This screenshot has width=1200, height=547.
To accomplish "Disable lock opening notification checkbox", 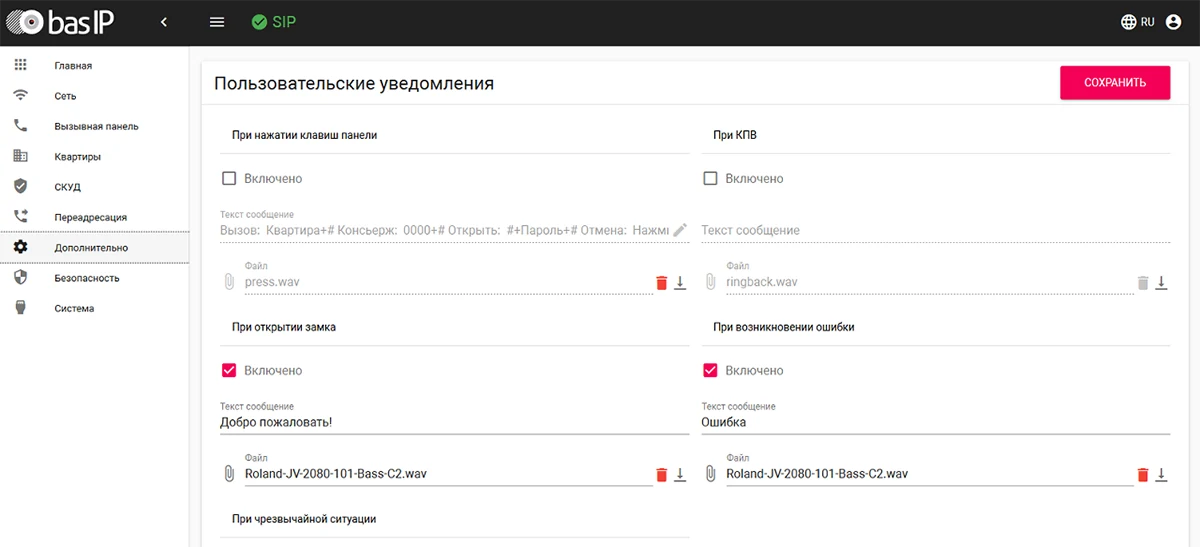I will pyautogui.click(x=229, y=371).
